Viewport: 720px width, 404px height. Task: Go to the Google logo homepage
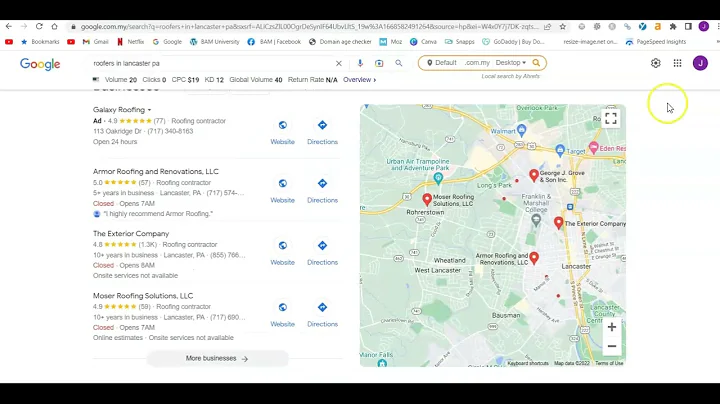[40, 64]
